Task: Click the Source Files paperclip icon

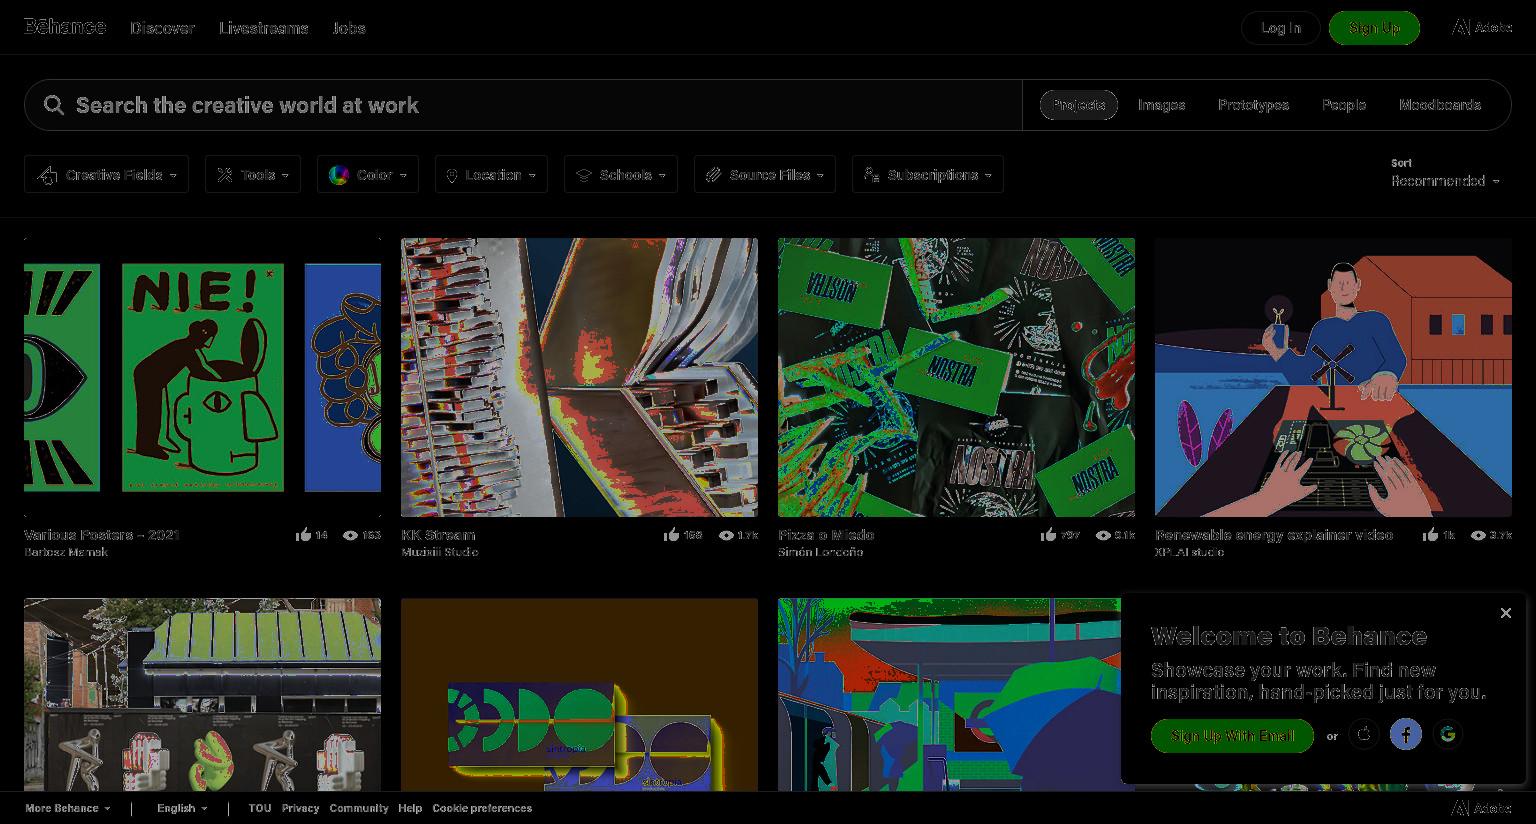Action: 713,175
